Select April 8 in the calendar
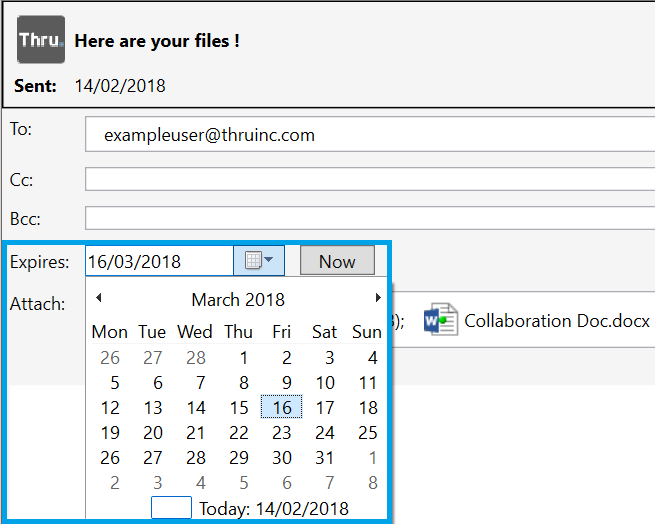The image size is (655, 524). coord(372,482)
